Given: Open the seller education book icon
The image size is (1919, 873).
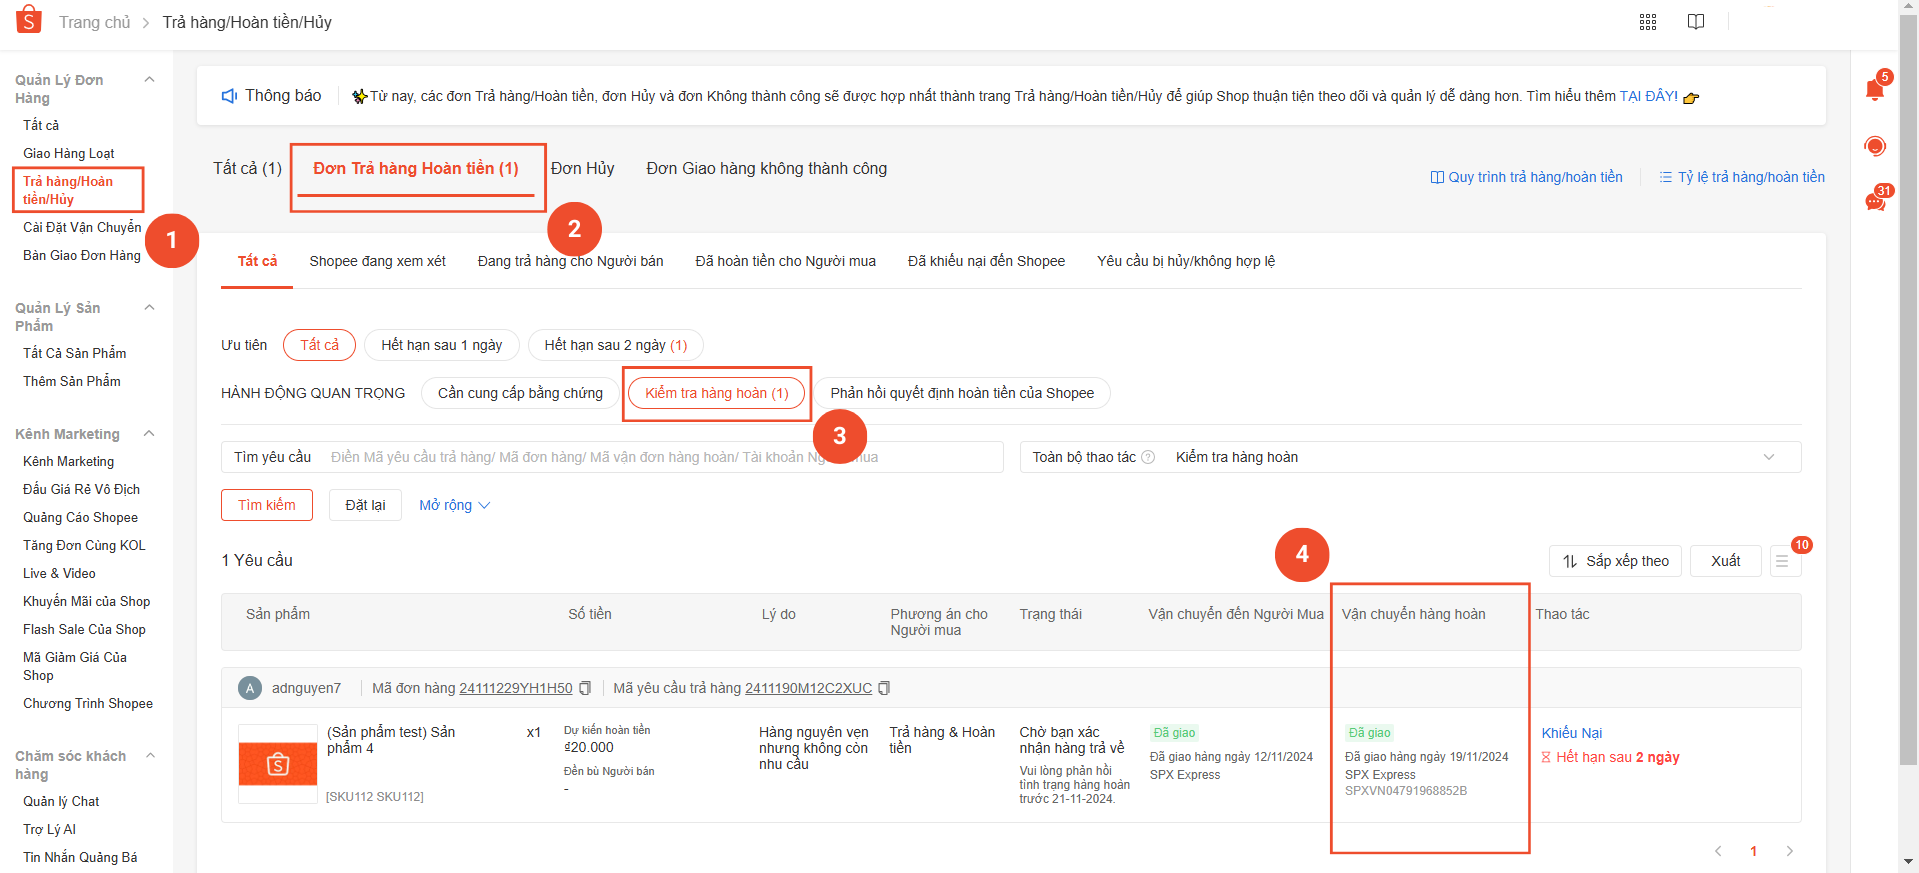Looking at the screenshot, I should 1696,22.
